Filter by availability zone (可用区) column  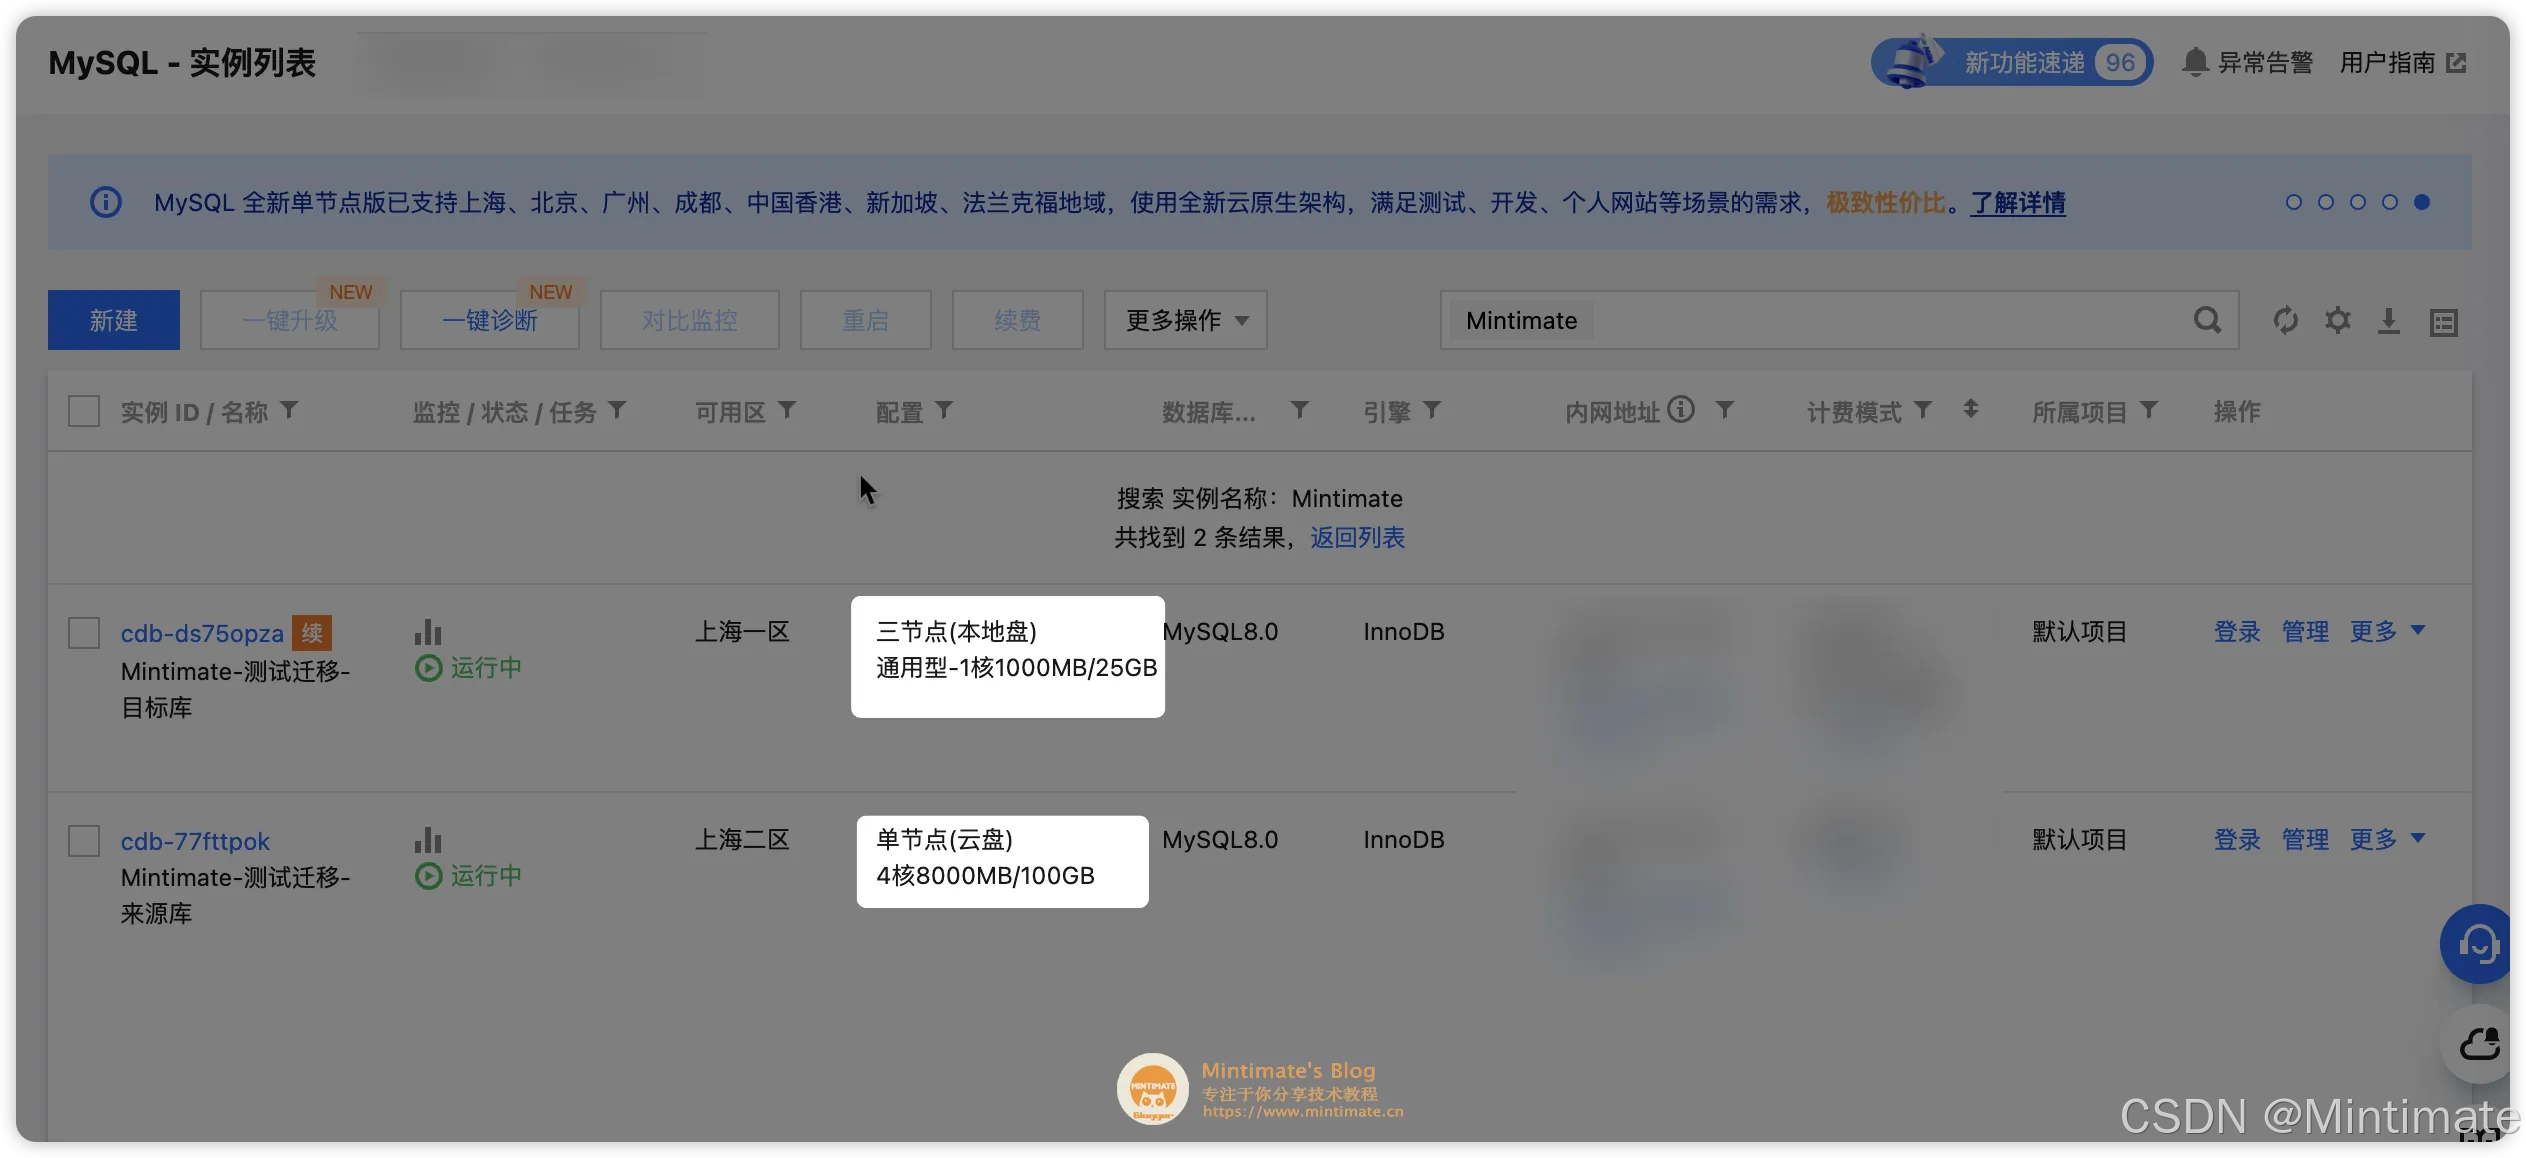(x=787, y=410)
